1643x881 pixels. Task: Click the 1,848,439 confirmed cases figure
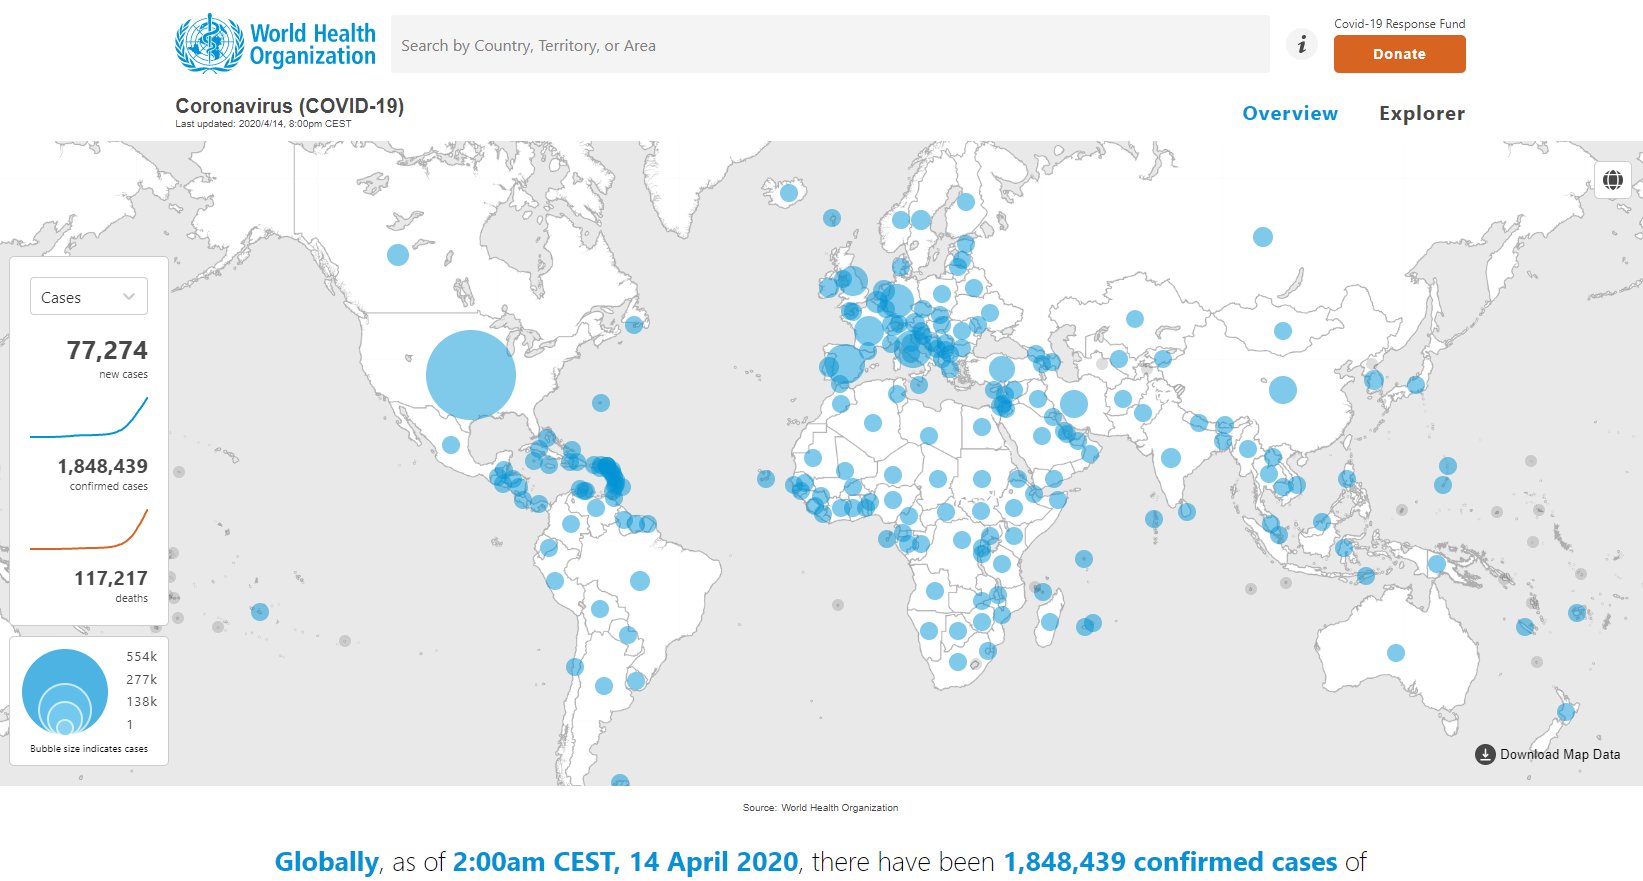(102, 466)
